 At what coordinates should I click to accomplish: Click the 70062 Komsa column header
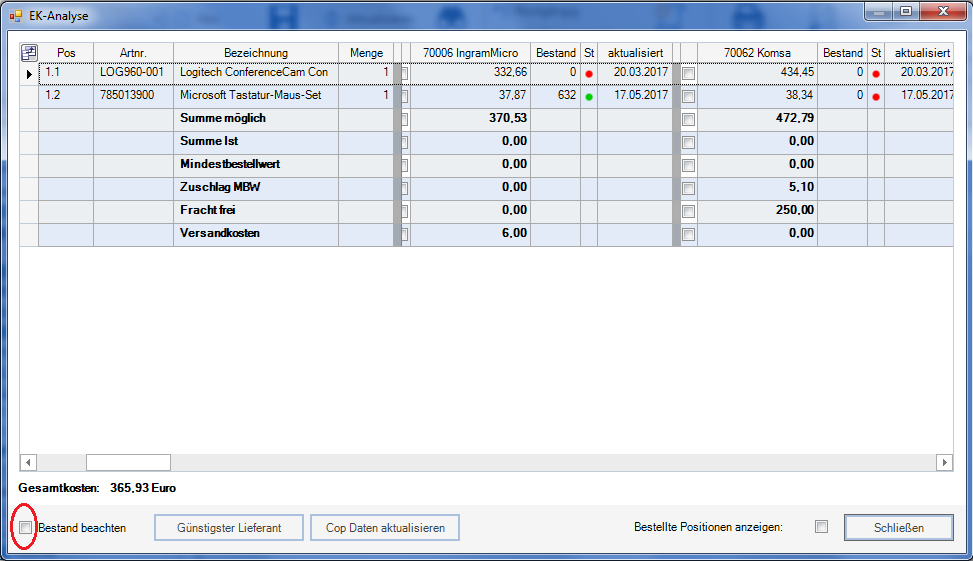(x=756, y=52)
